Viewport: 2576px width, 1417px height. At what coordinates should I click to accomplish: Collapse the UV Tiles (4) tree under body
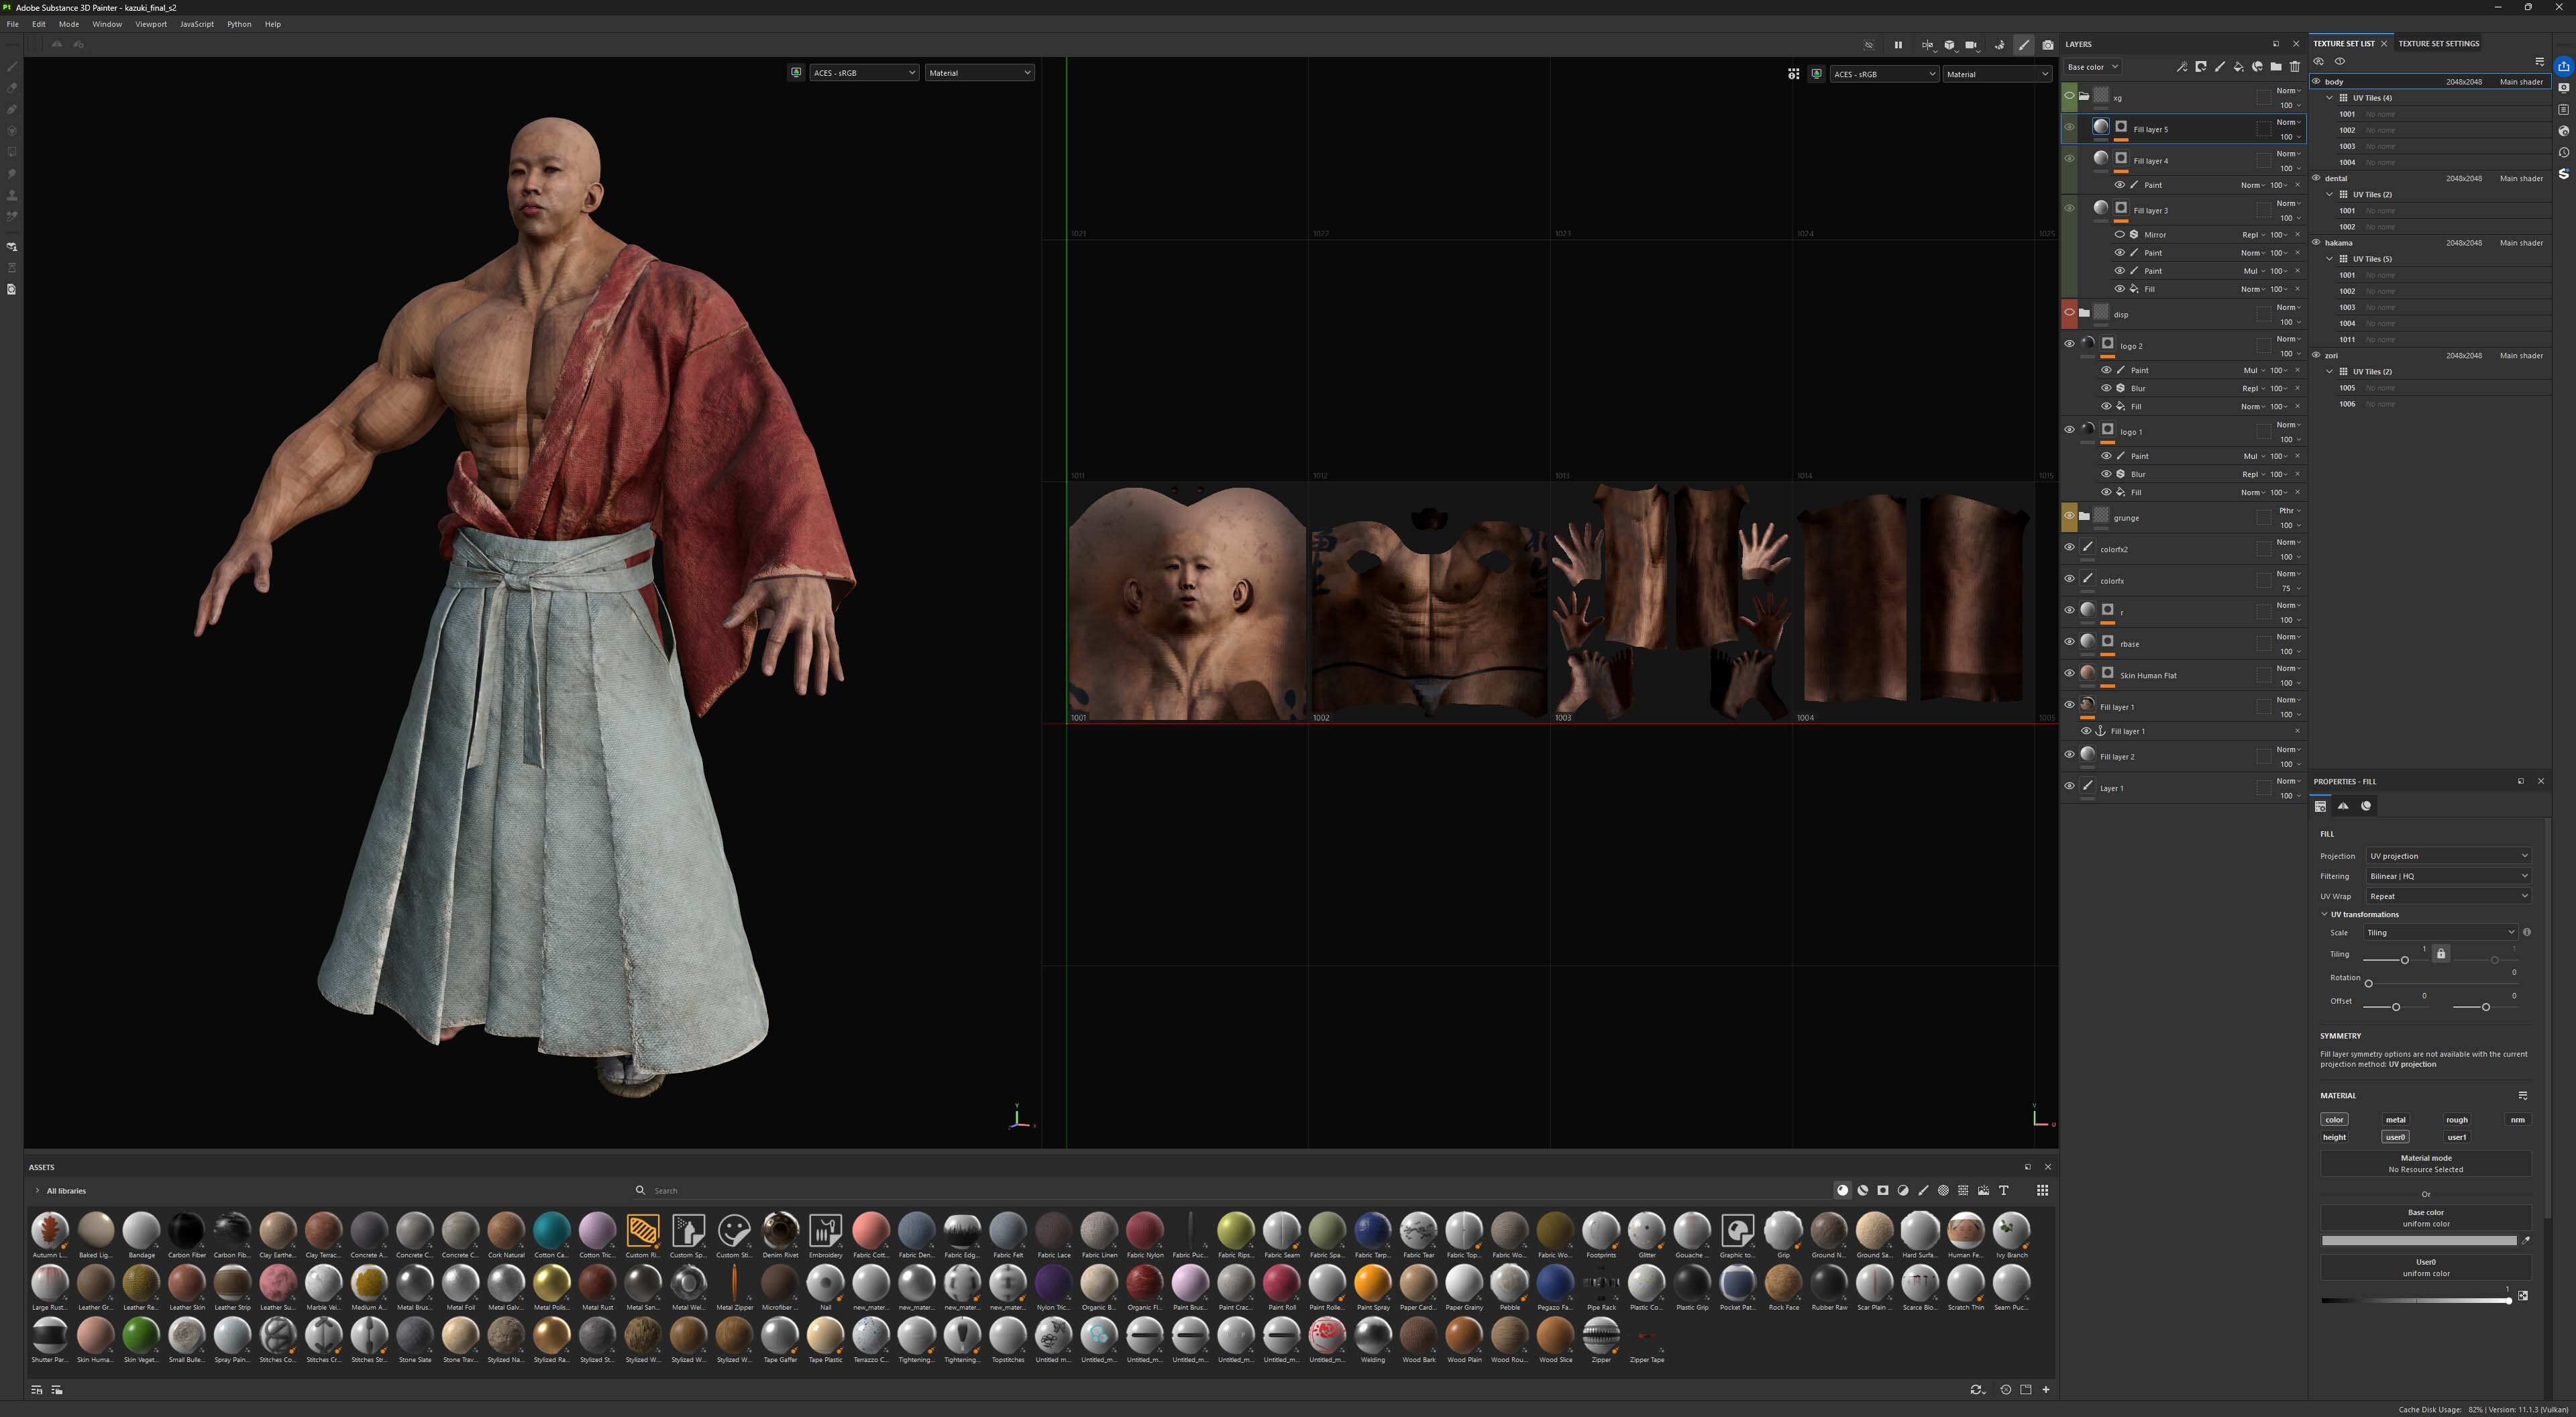2330,98
